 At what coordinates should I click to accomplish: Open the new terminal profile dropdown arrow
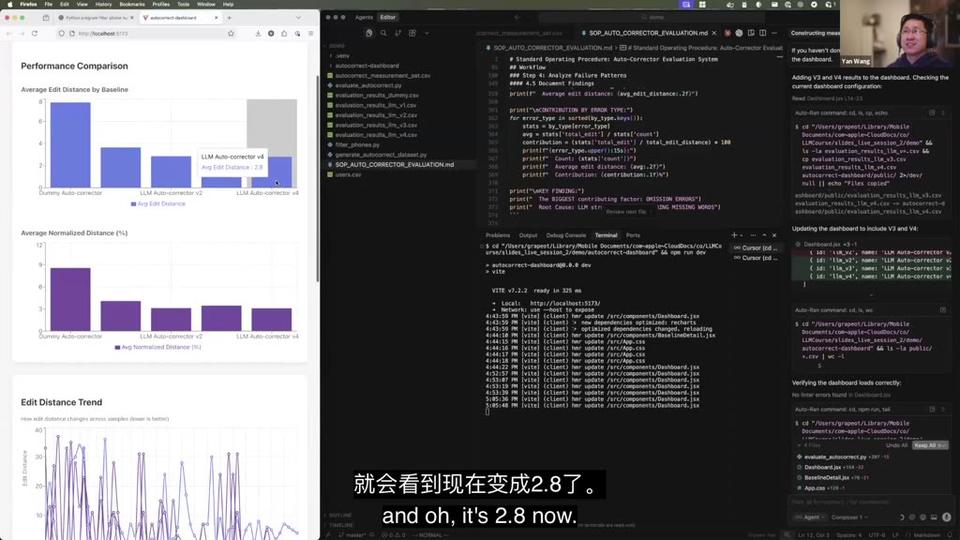[x=741, y=235]
